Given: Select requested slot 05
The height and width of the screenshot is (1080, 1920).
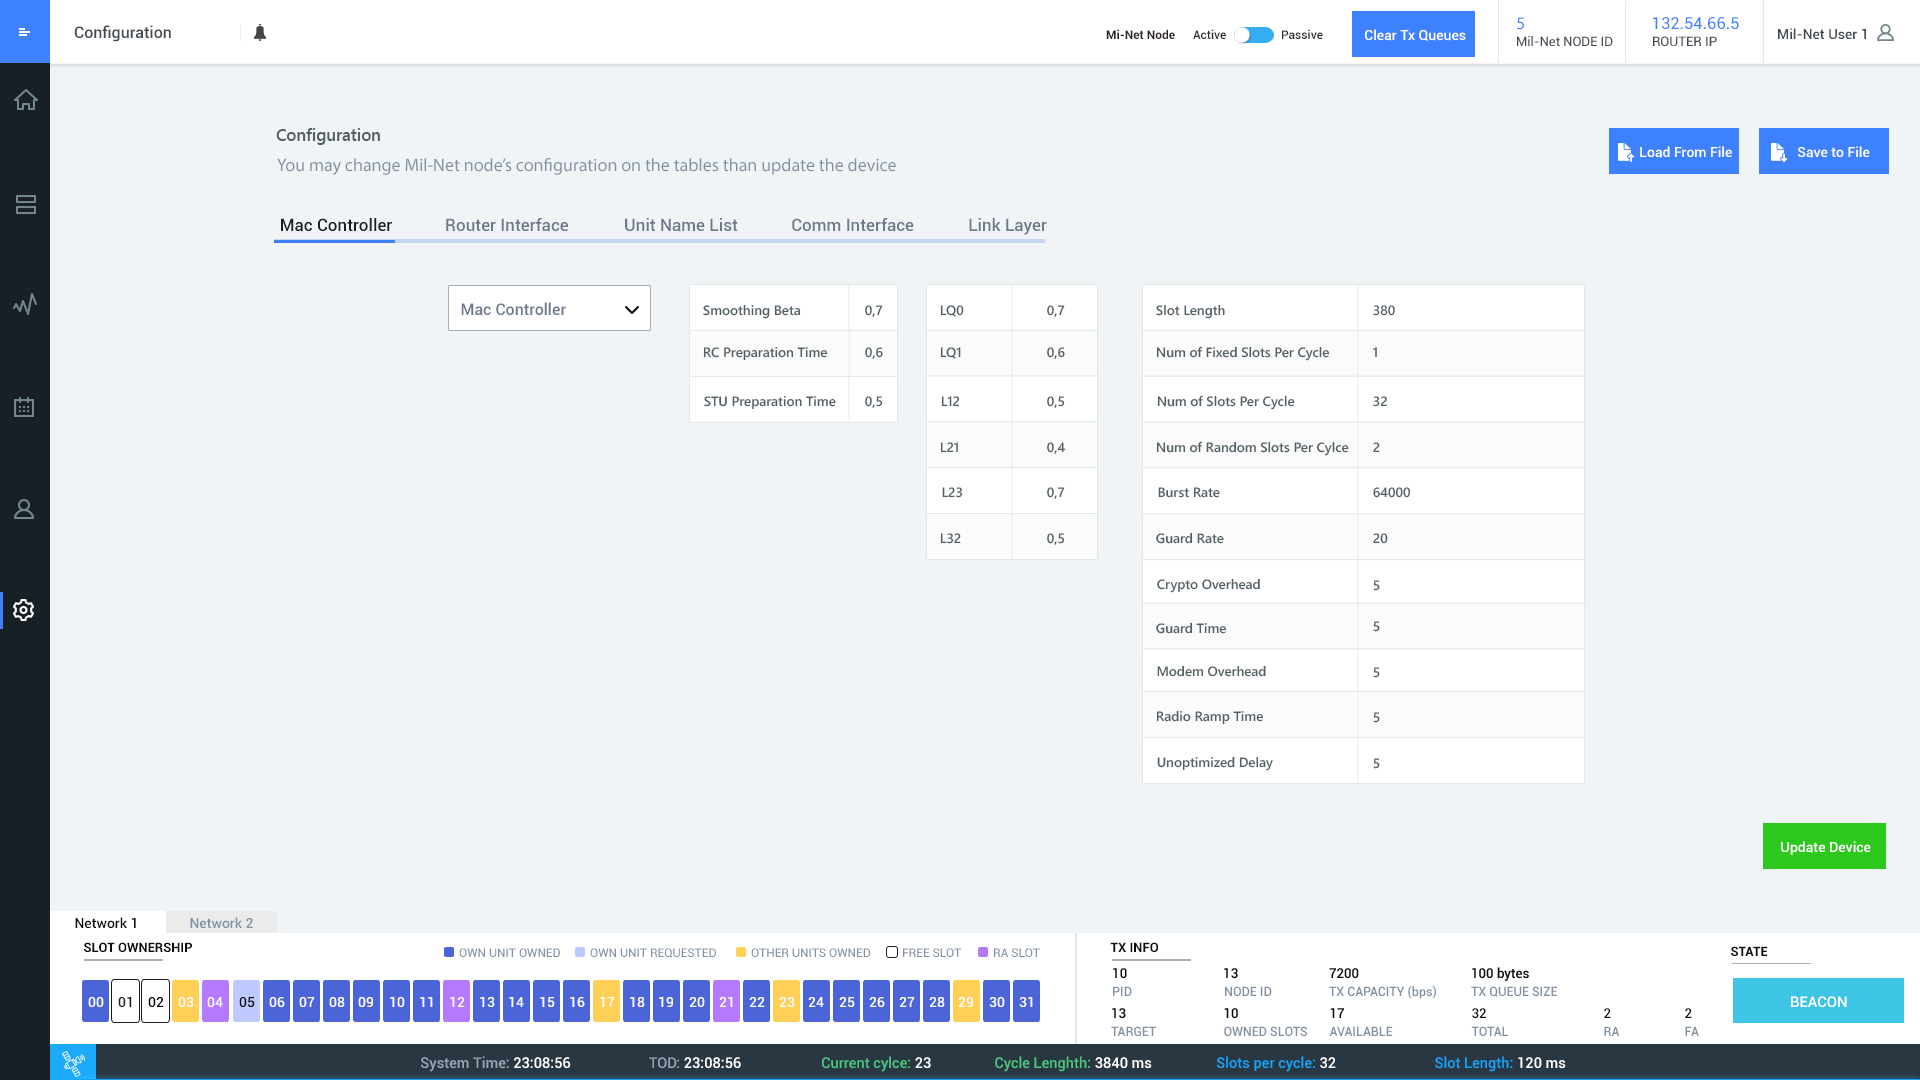Looking at the screenshot, I should point(247,1001).
